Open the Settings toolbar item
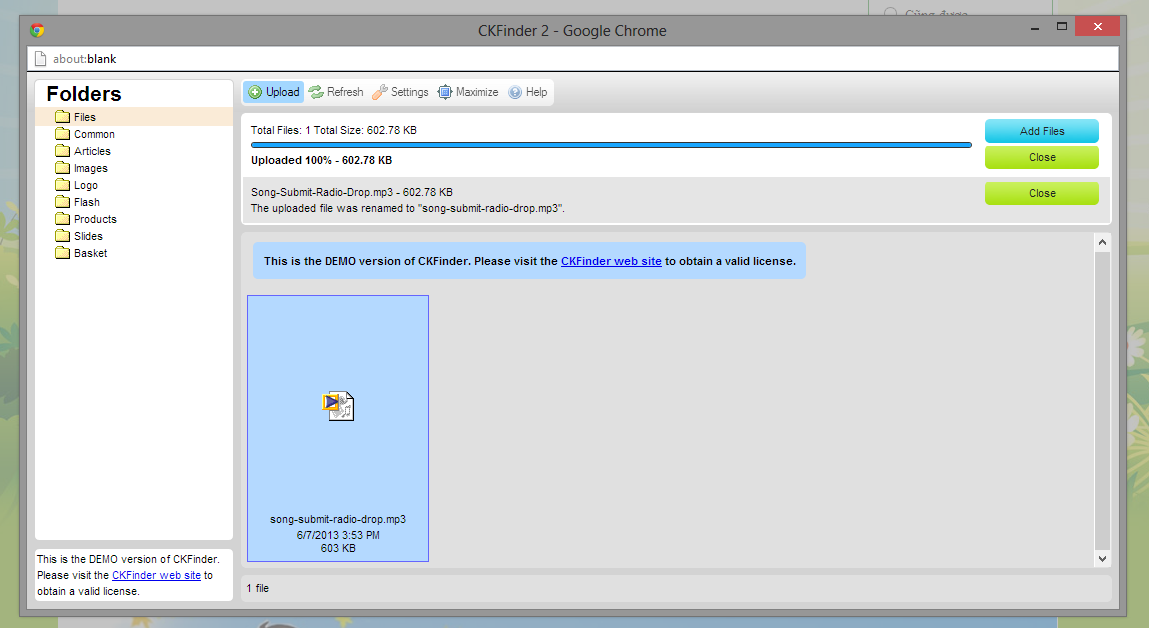Viewport: 1149px width, 628px height. click(400, 92)
